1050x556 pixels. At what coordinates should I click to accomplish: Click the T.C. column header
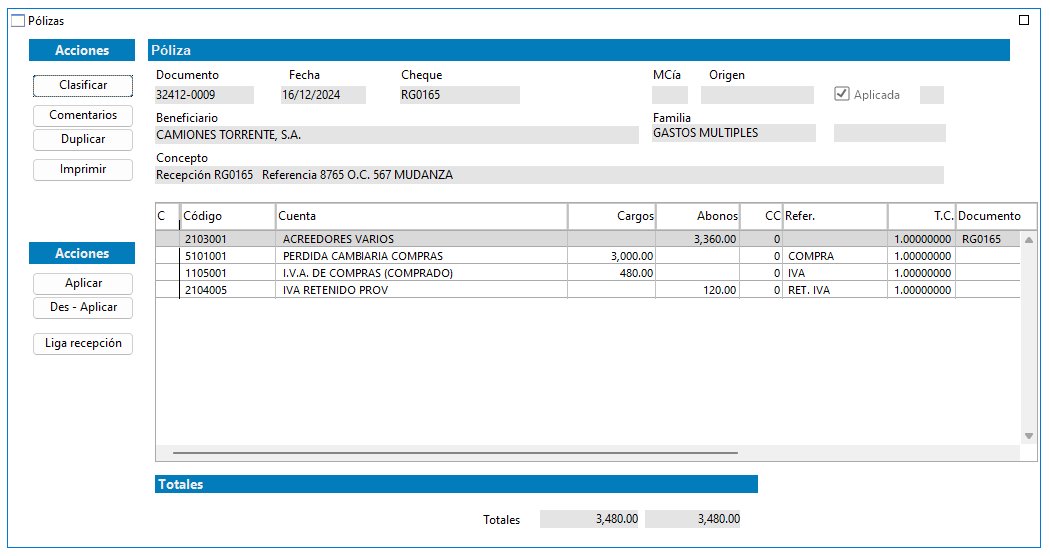(922, 216)
